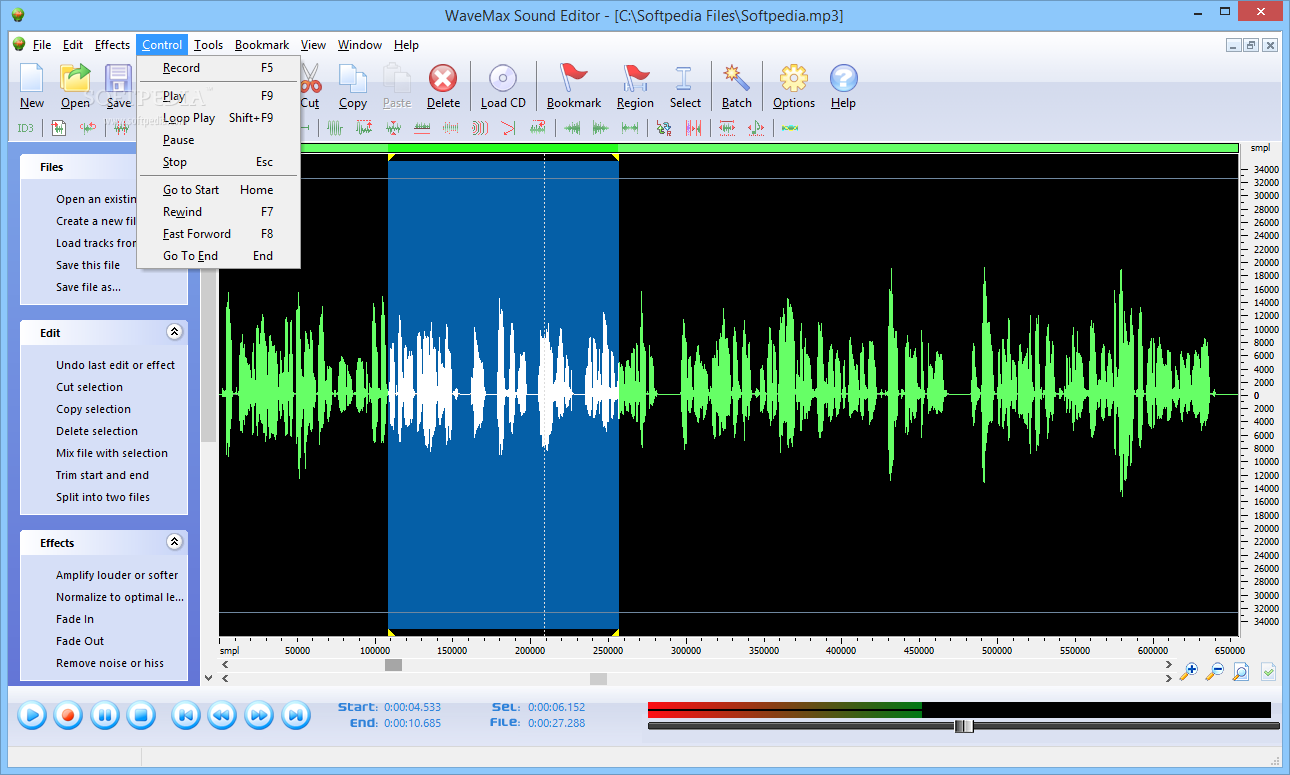Viewport: 1290px width, 775px height.
Task: Click the yellow selection start marker
Action: click(x=391, y=157)
